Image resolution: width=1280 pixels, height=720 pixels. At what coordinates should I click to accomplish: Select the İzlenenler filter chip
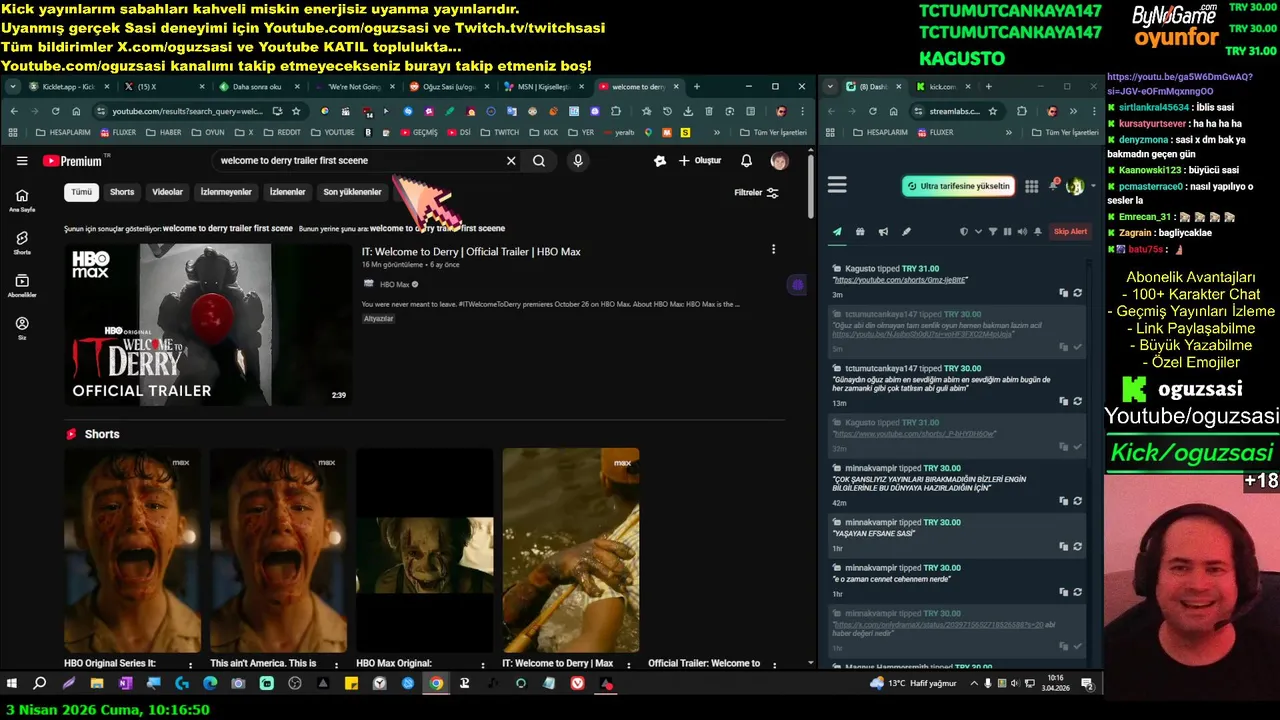coord(287,192)
